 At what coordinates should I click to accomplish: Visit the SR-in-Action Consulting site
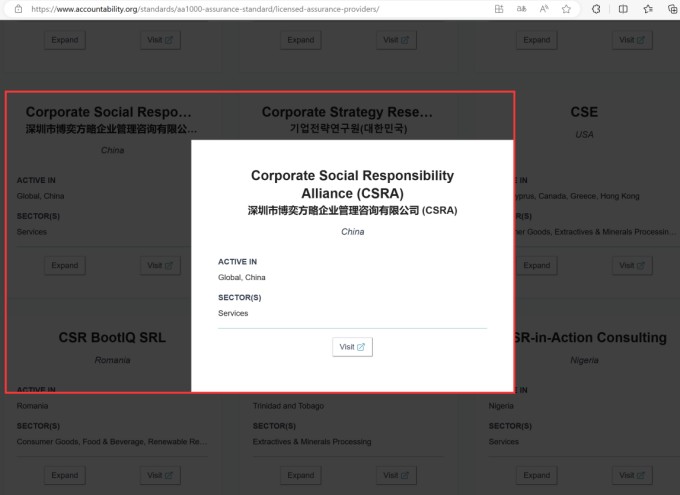[632, 475]
